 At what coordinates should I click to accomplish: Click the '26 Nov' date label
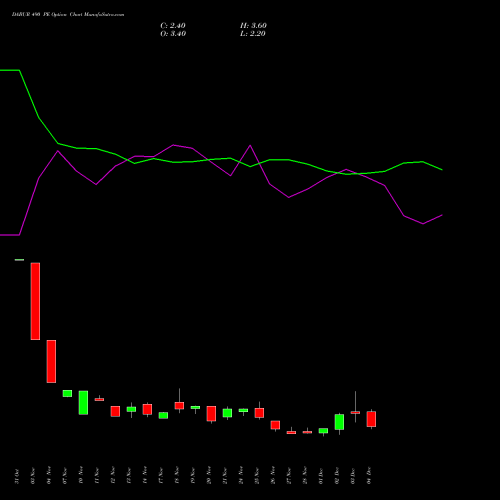click(x=273, y=476)
